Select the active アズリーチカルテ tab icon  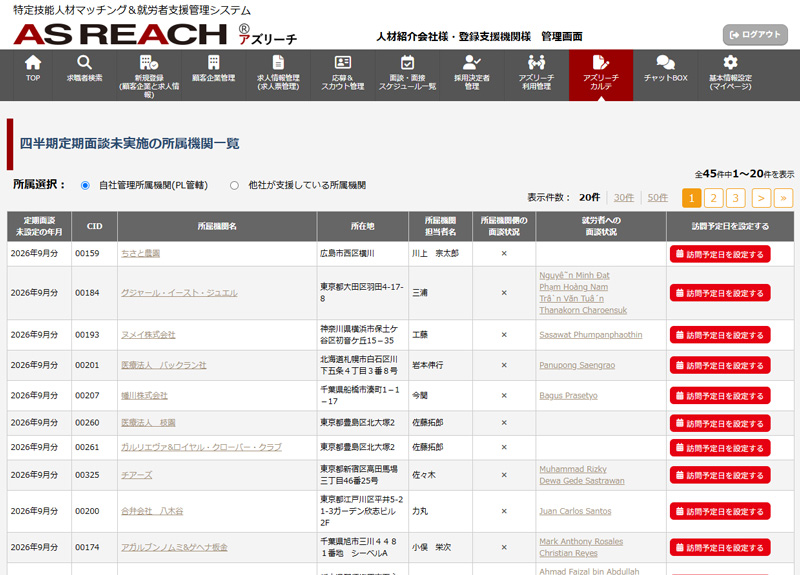pyautogui.click(x=601, y=62)
